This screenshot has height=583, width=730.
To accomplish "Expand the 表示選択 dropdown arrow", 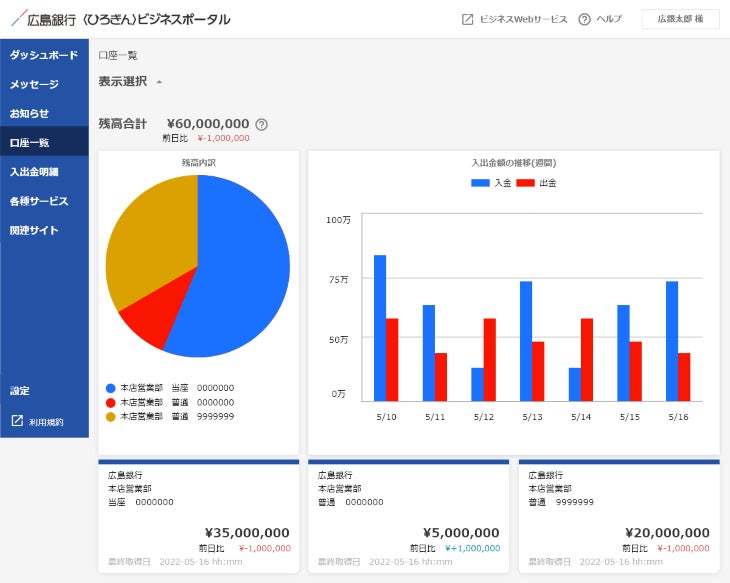I will tap(159, 82).
